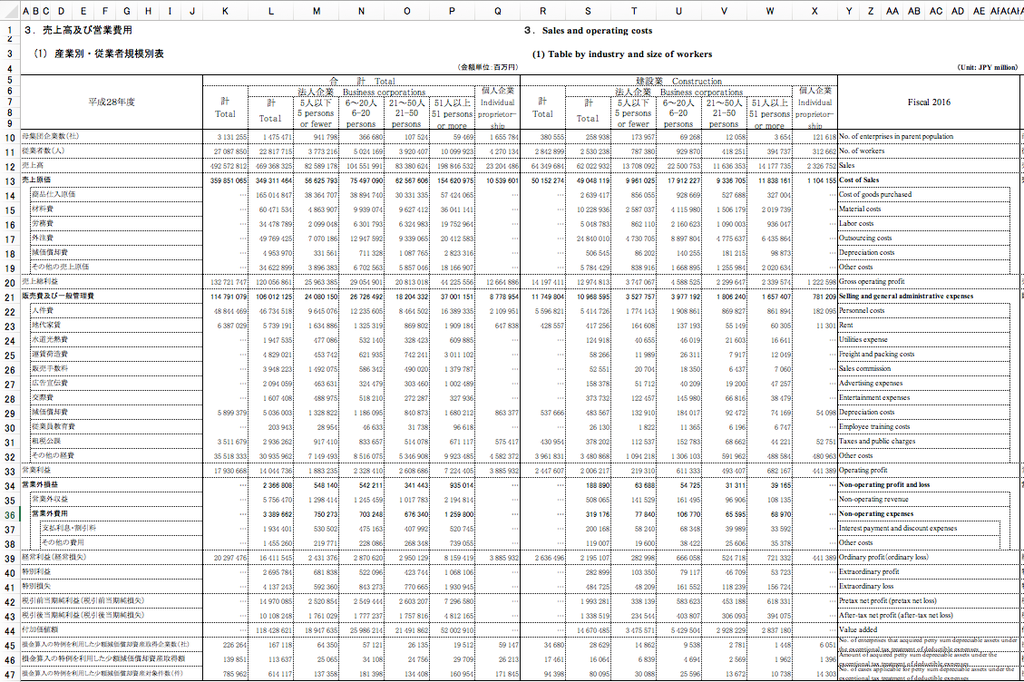Click 'Non-operating profit and loss' label
Screen dimensions: 1024x682
tap(884, 485)
